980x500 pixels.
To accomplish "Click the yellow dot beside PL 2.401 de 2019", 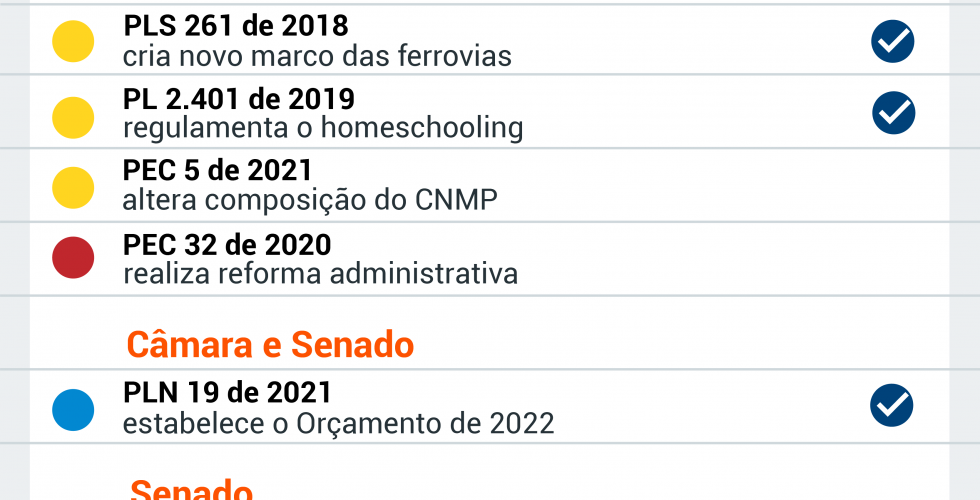I will click(73, 115).
